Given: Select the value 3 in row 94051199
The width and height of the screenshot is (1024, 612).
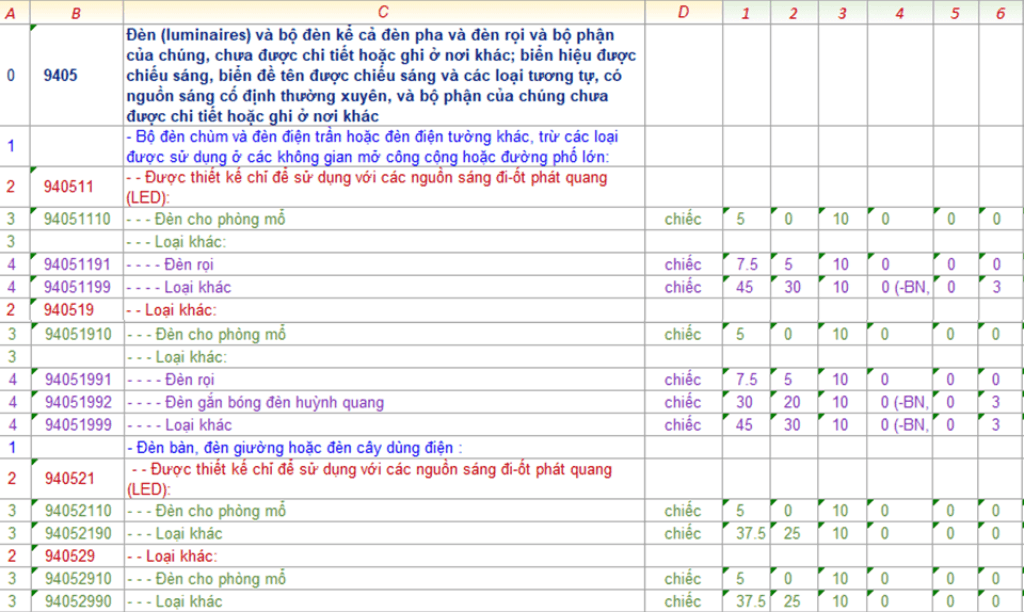Looking at the screenshot, I should (997, 287).
